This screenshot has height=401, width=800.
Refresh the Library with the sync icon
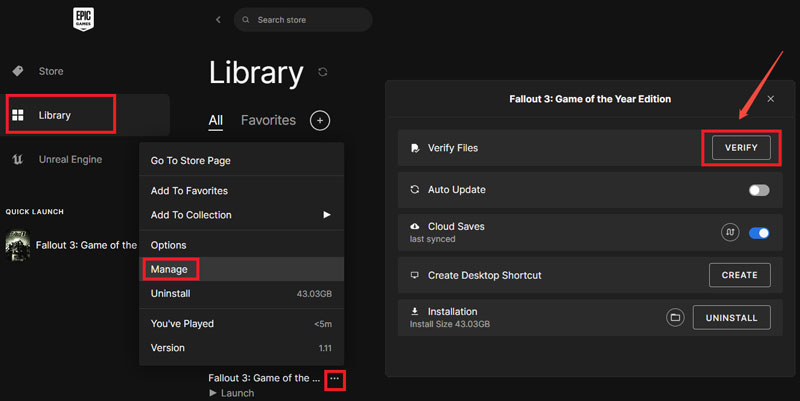pyautogui.click(x=322, y=72)
